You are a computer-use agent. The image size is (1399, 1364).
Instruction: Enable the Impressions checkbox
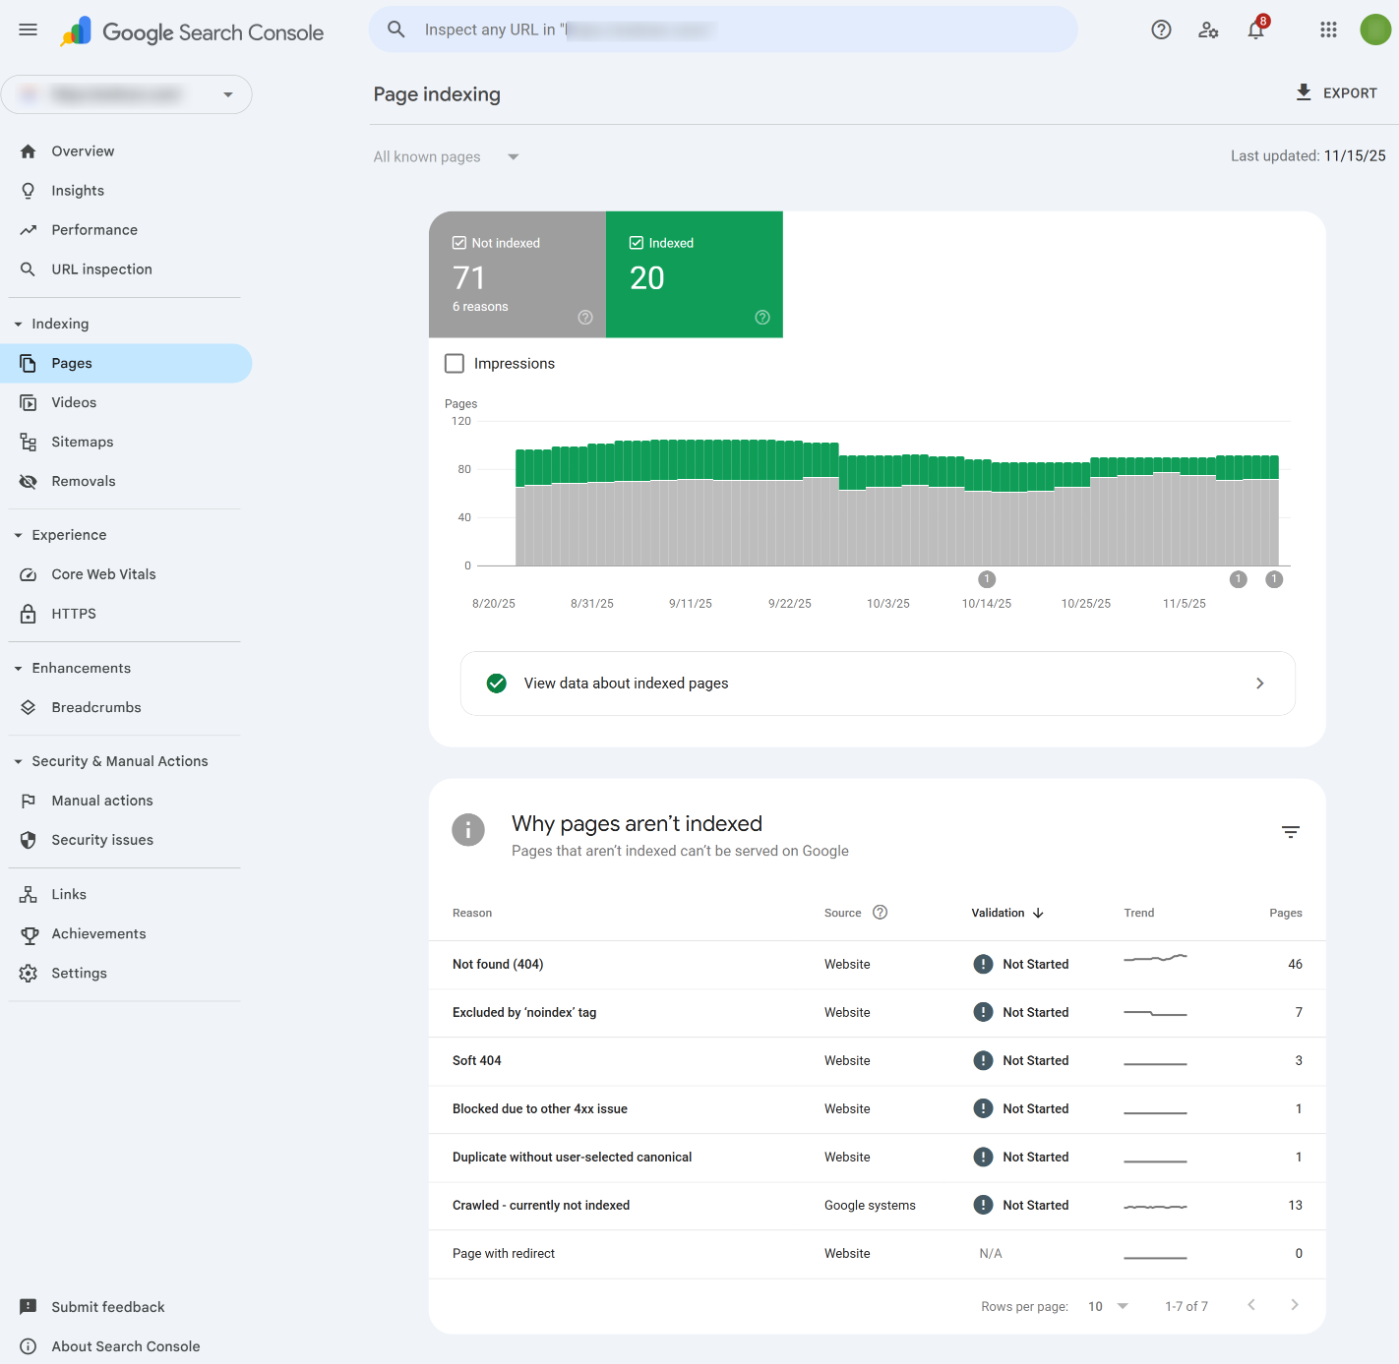pos(455,363)
